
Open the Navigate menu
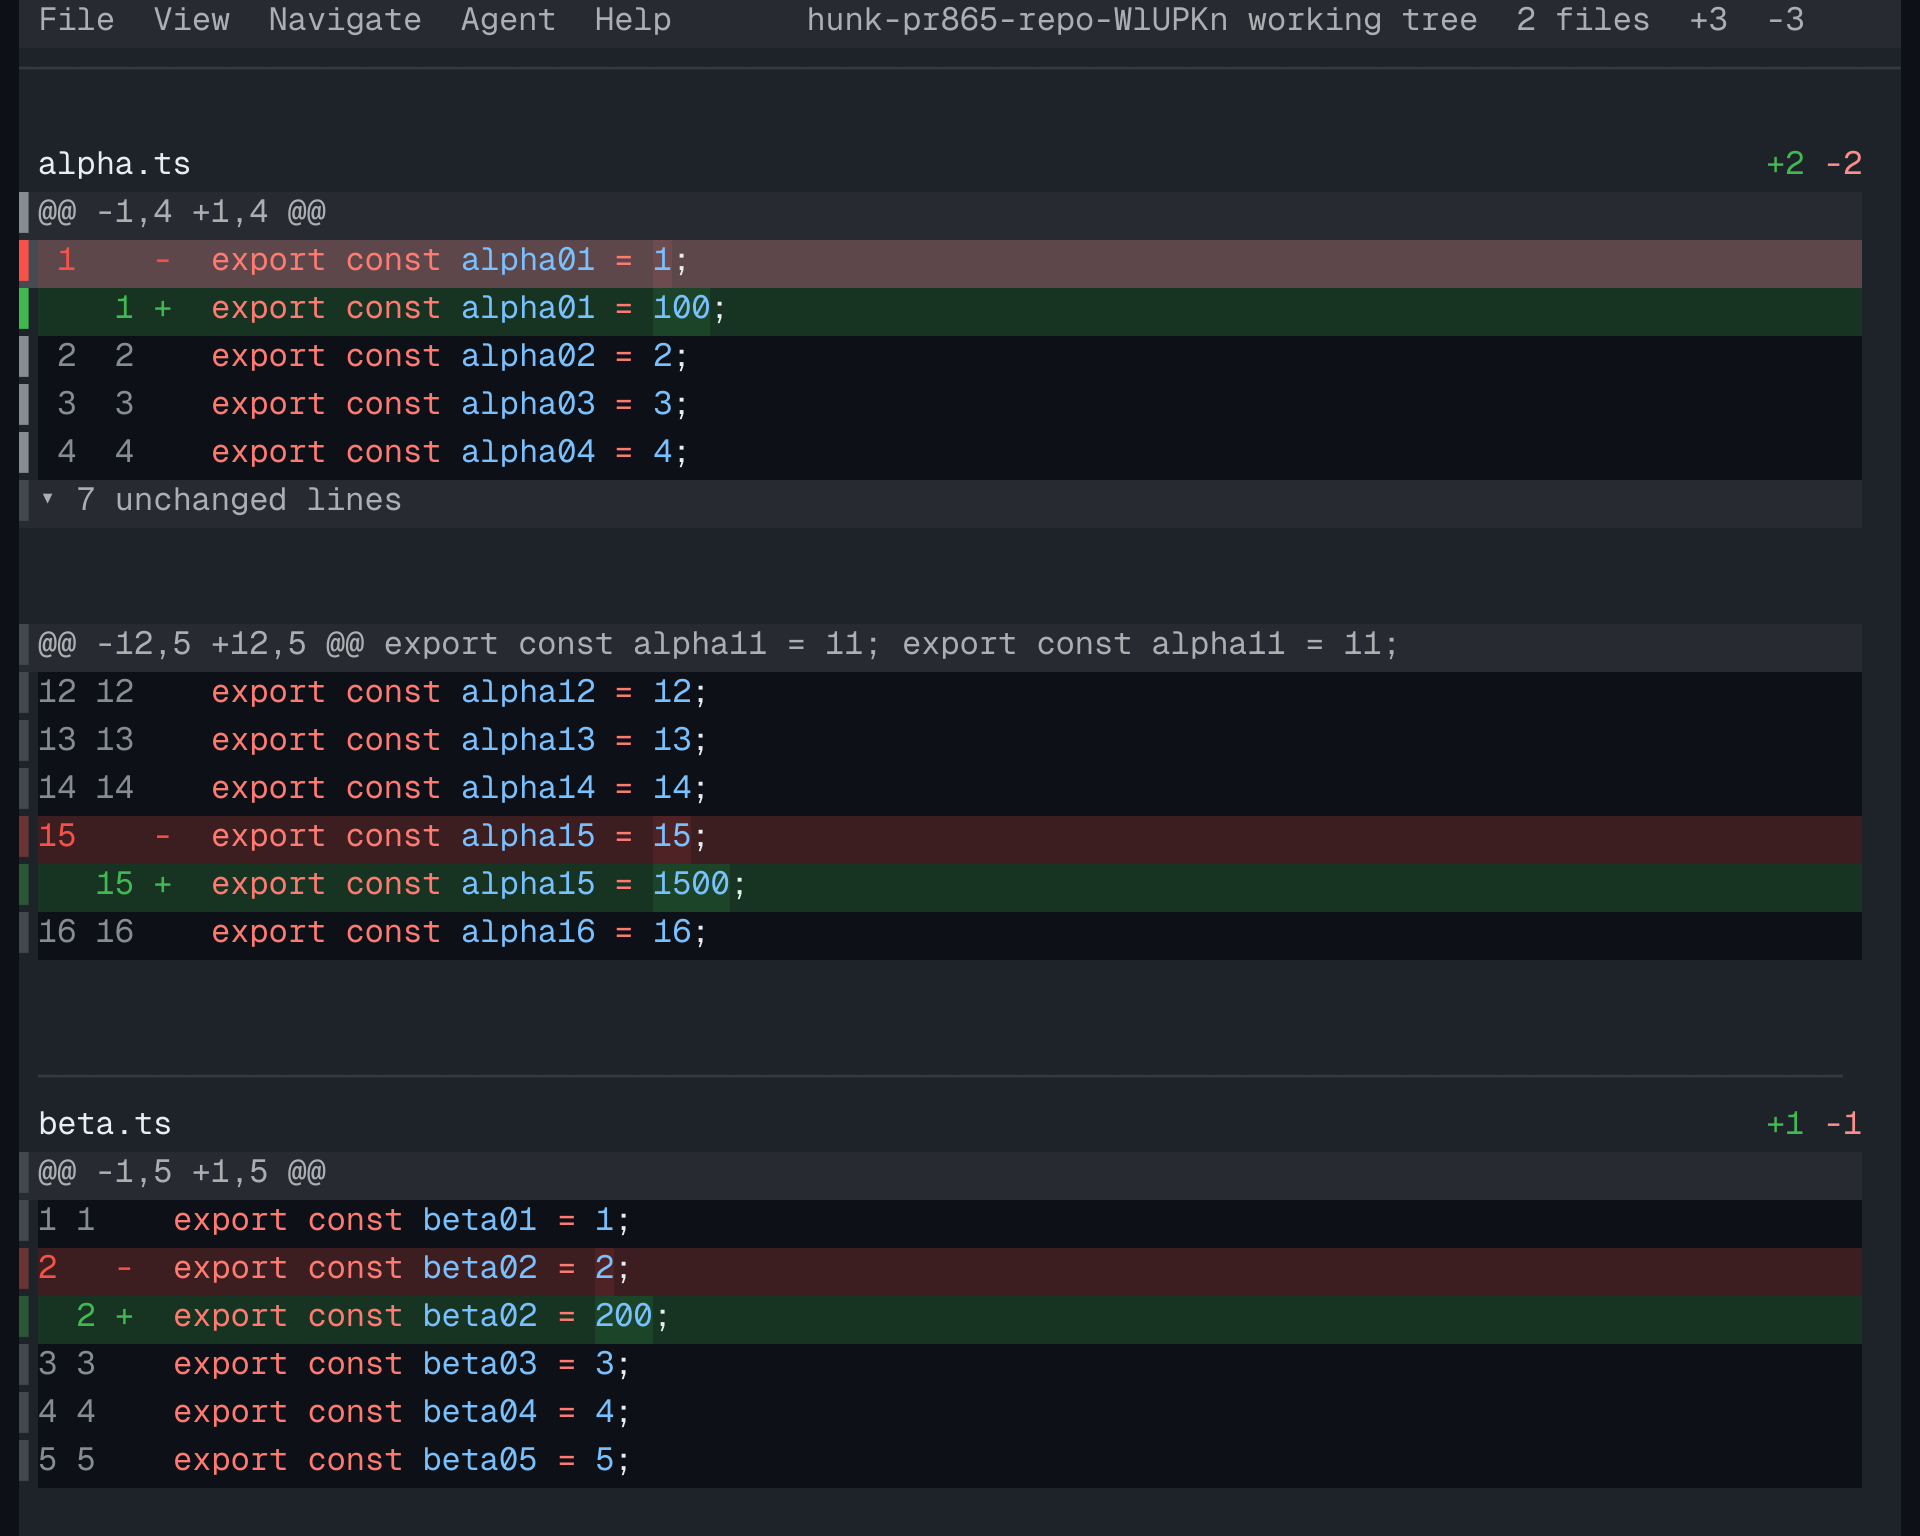(x=345, y=20)
